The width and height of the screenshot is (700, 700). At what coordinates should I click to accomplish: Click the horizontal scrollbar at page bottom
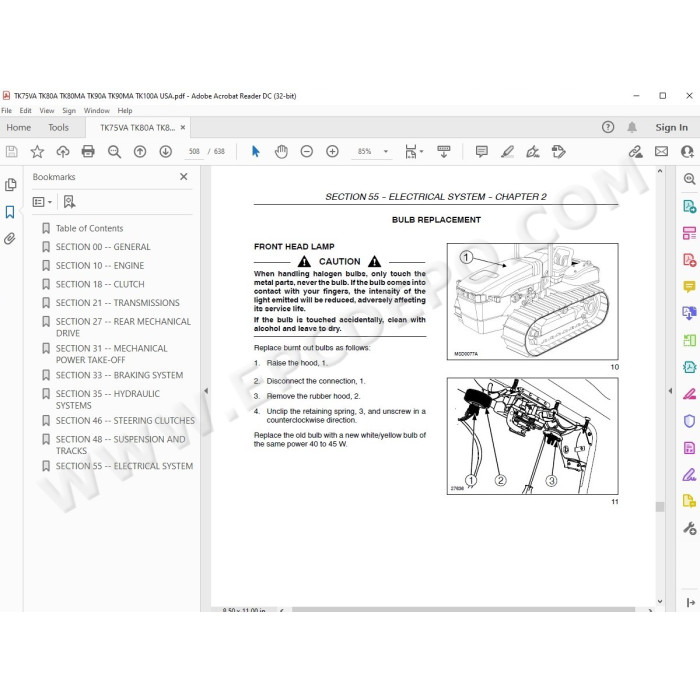click(x=463, y=609)
